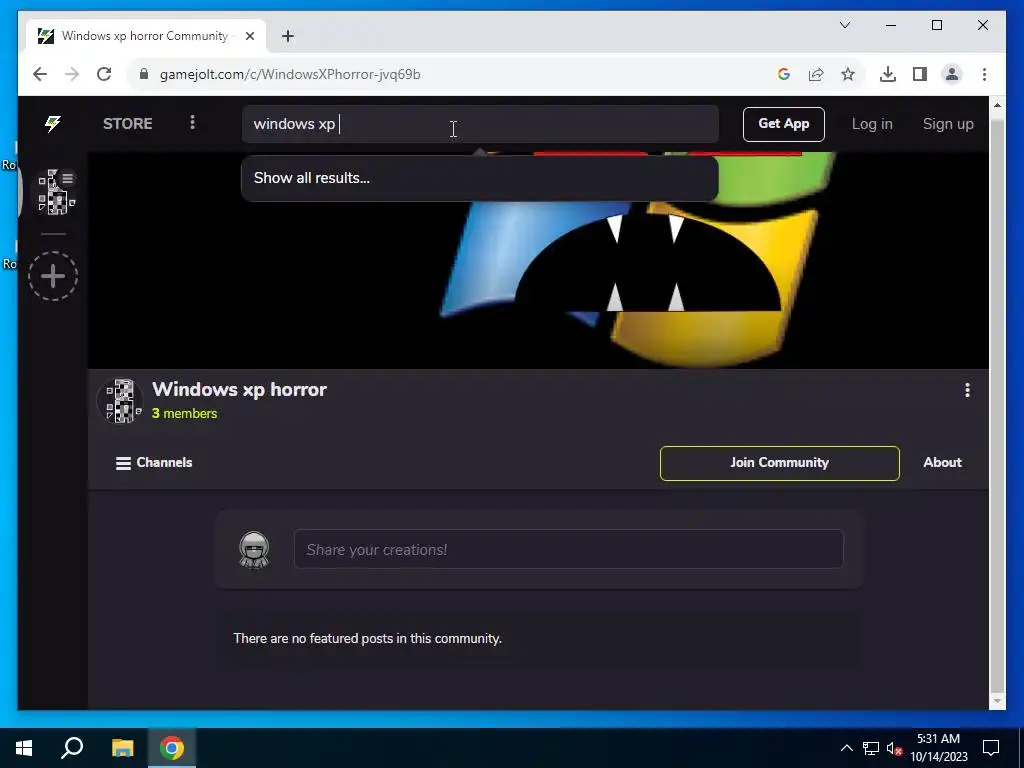Click the user avatar next to post box
The width and height of the screenshot is (1024, 768).
[254, 550]
